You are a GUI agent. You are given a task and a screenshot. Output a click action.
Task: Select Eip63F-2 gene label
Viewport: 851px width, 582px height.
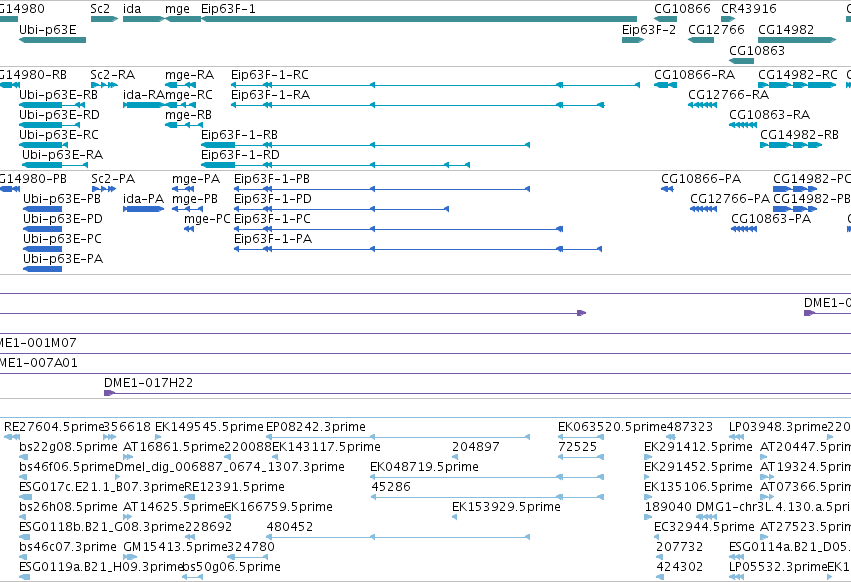(649, 30)
